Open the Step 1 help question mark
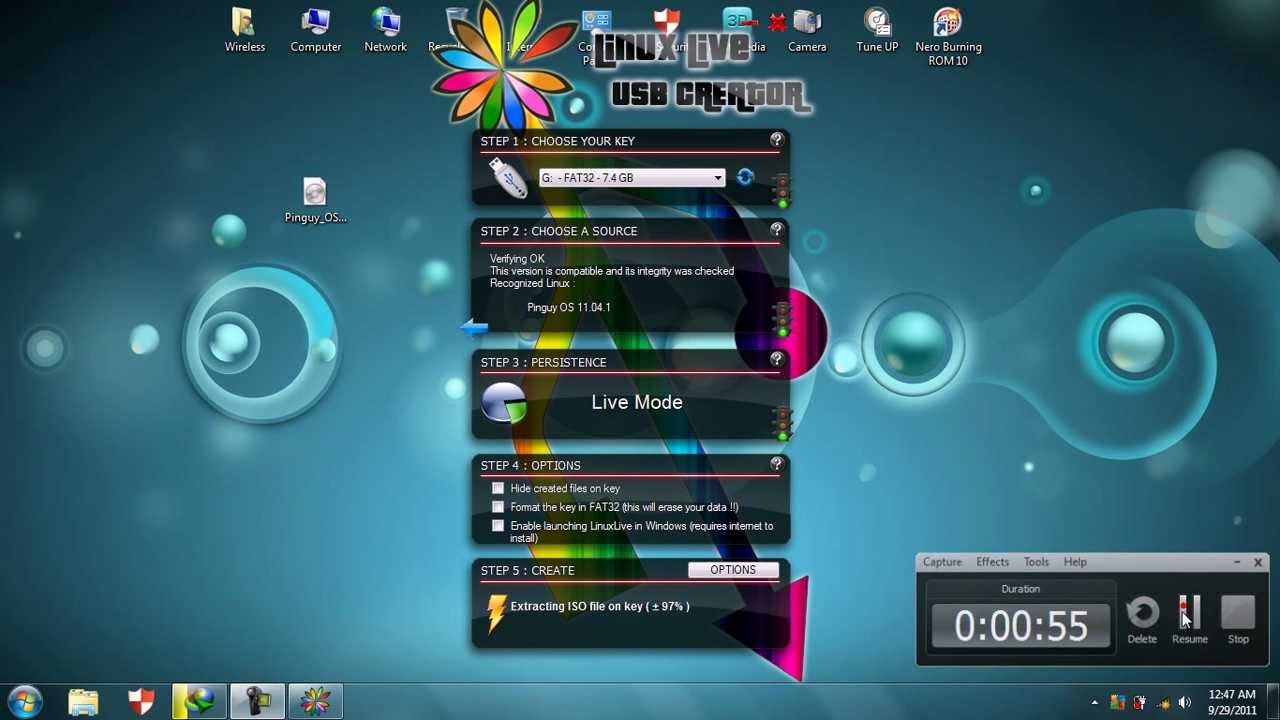 (776, 140)
